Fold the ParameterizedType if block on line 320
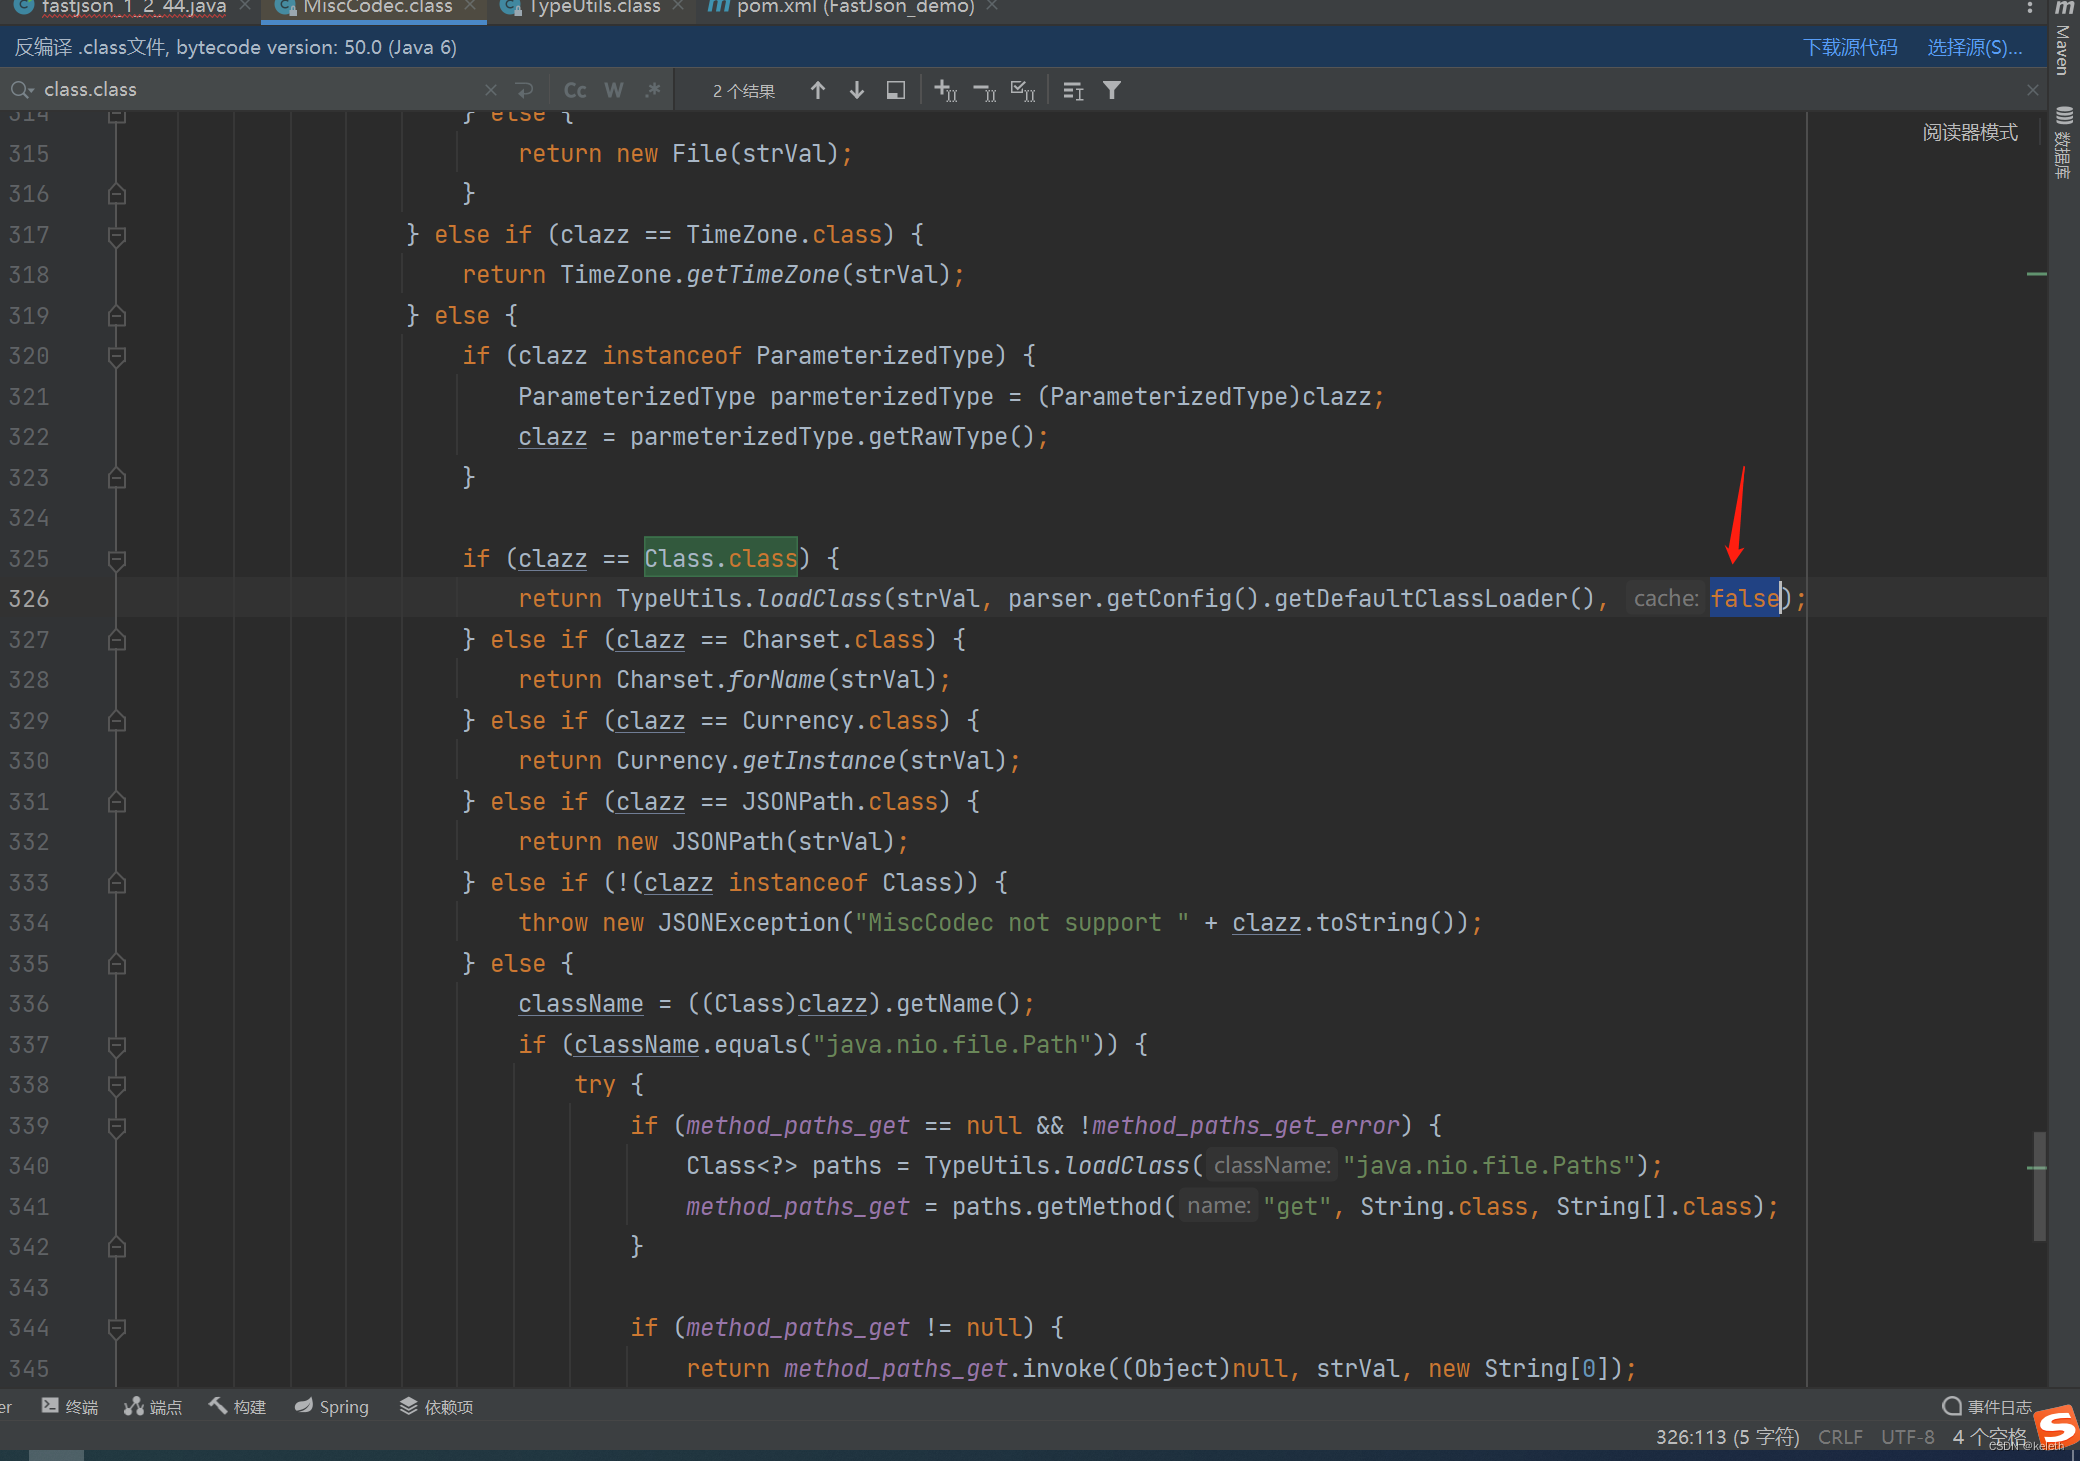This screenshot has width=2080, height=1461. click(117, 356)
